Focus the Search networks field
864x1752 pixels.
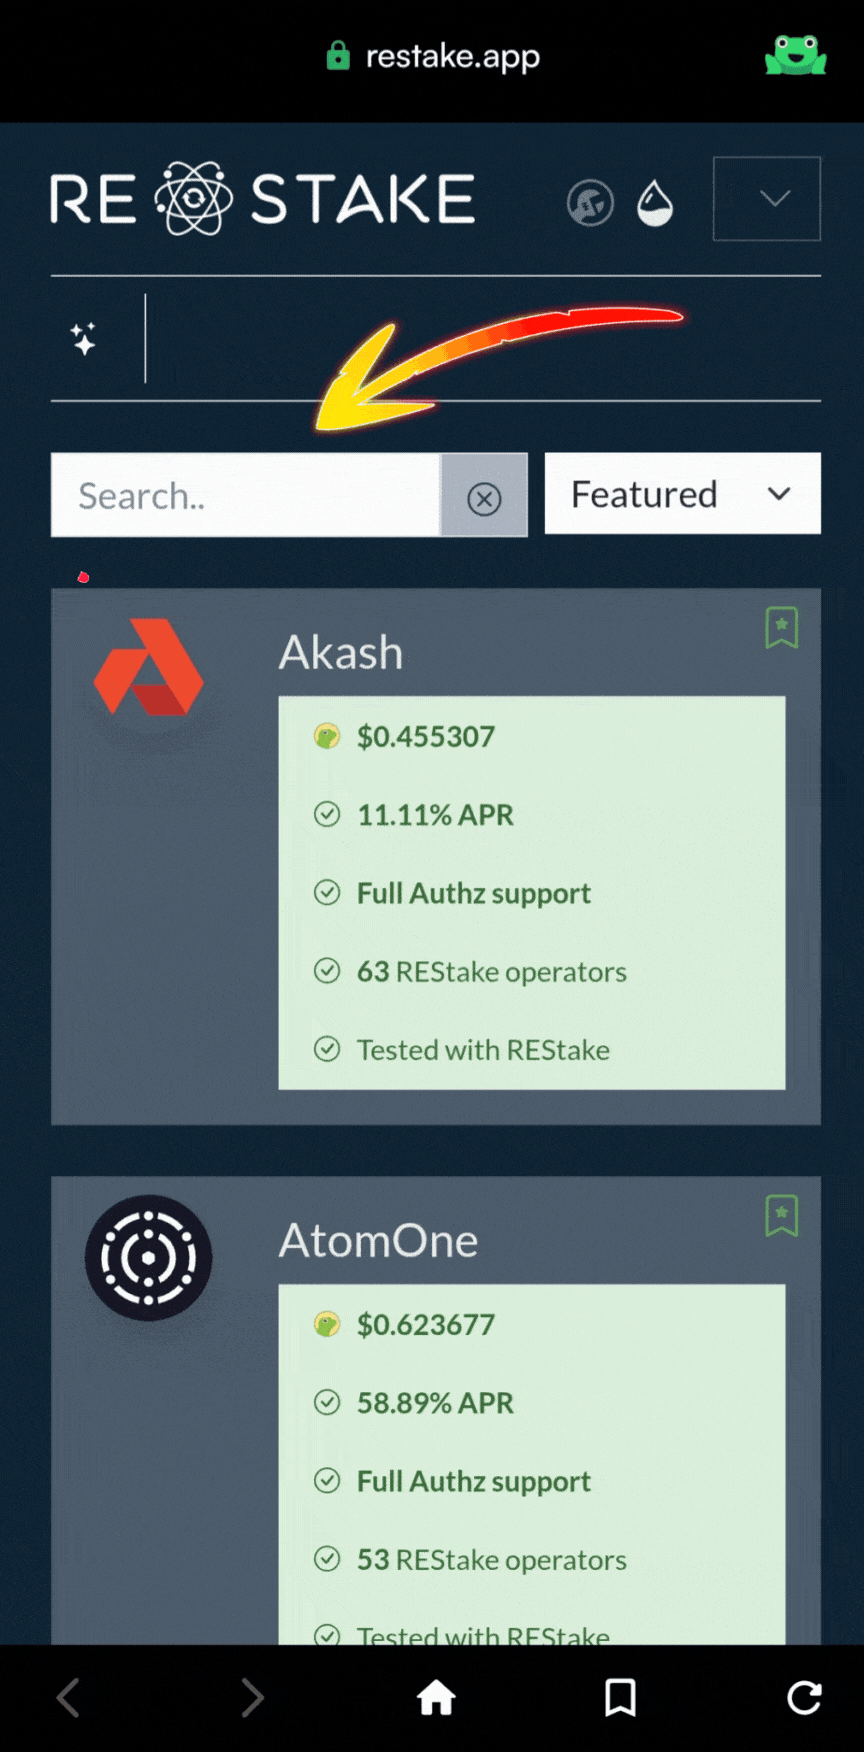click(x=246, y=495)
